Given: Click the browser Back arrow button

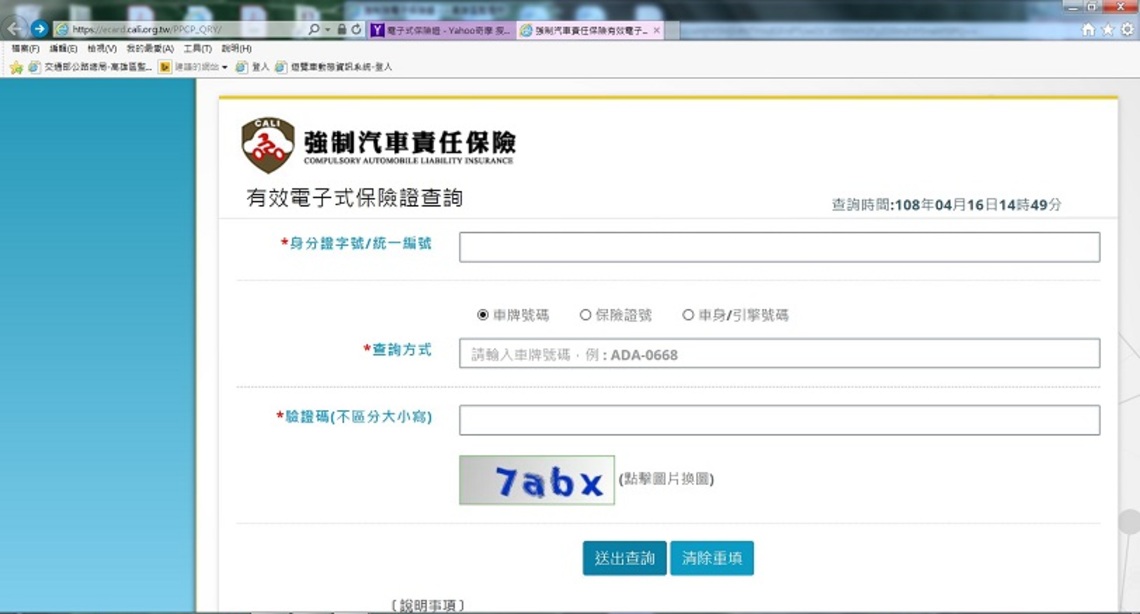Looking at the screenshot, I should 15,29.
